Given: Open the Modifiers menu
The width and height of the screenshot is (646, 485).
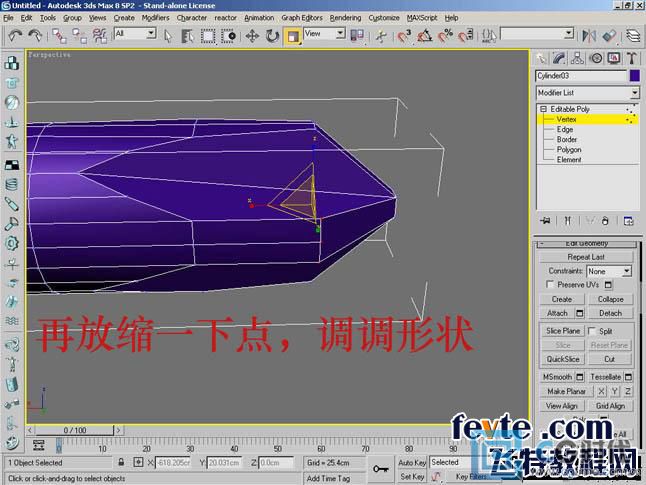Looking at the screenshot, I should [155, 18].
